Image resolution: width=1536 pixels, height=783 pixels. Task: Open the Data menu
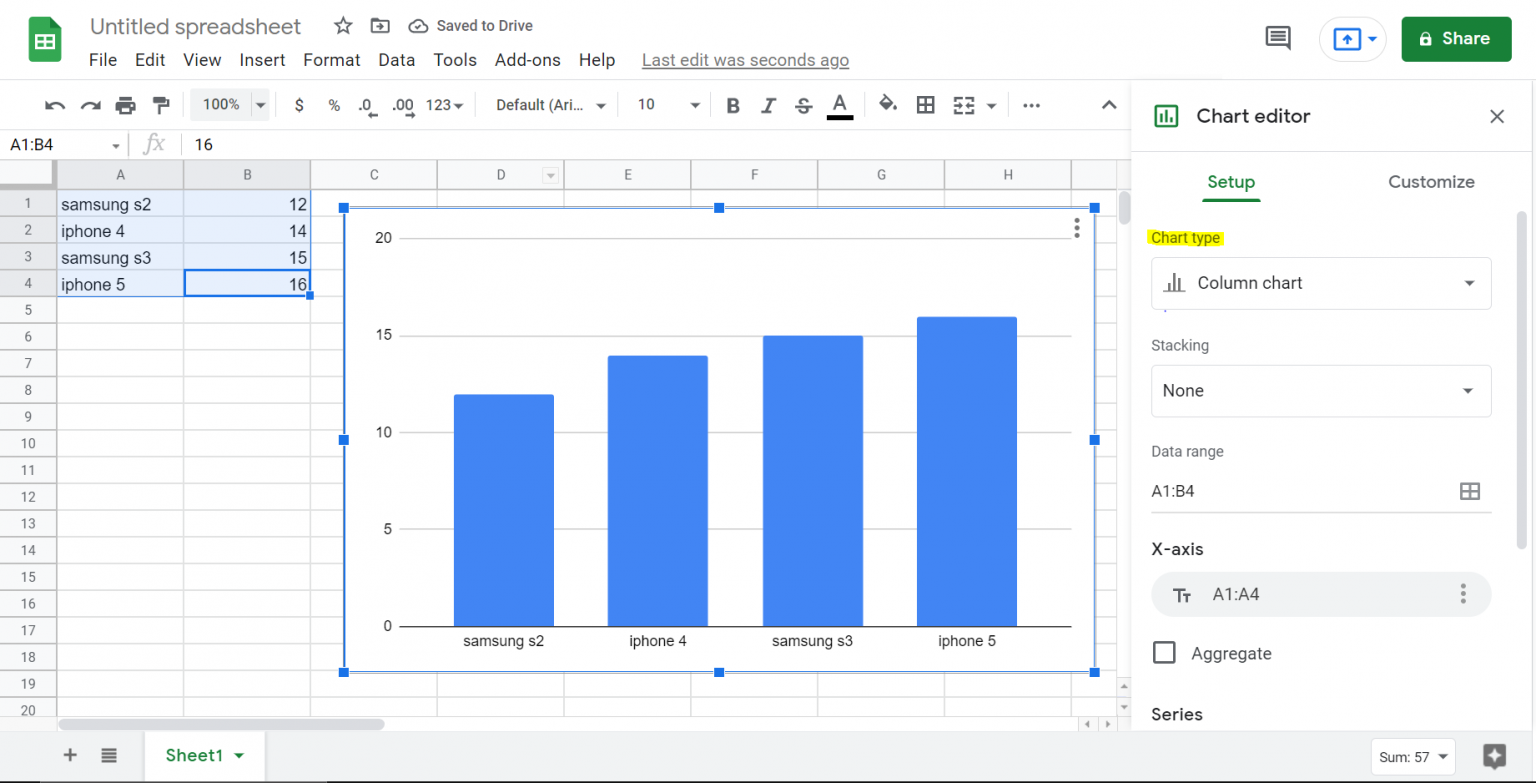click(396, 60)
